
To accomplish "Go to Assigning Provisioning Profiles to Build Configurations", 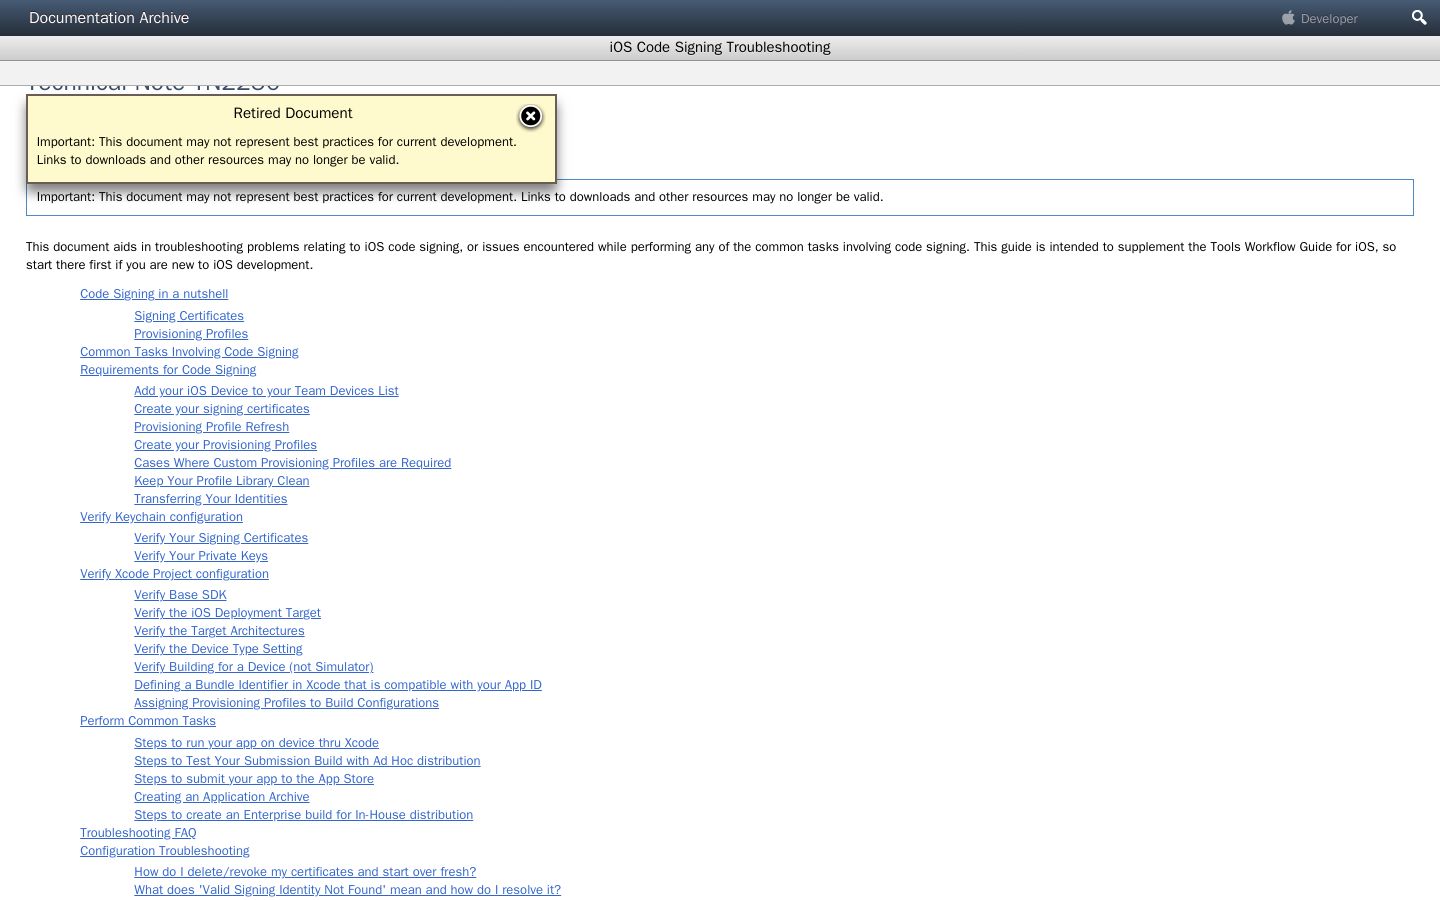I will [286, 703].
